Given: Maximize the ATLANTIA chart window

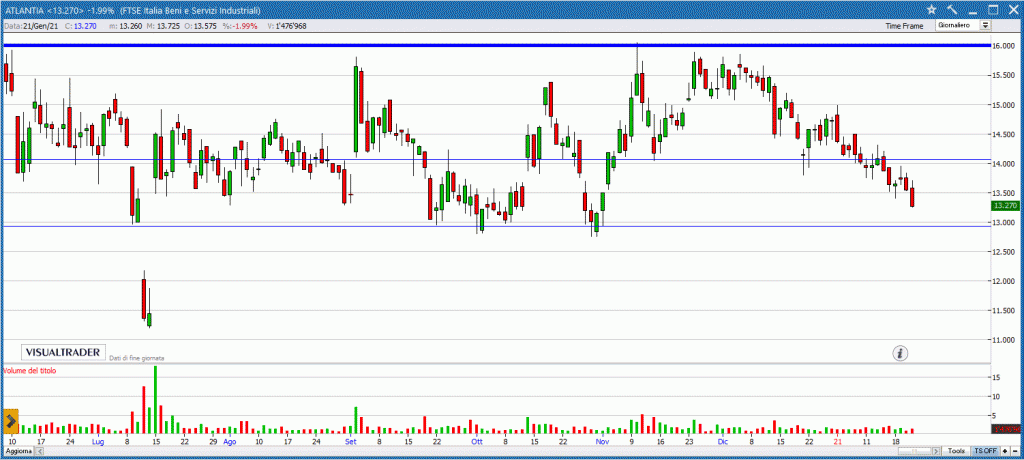Looking at the screenshot, I should [993, 9].
